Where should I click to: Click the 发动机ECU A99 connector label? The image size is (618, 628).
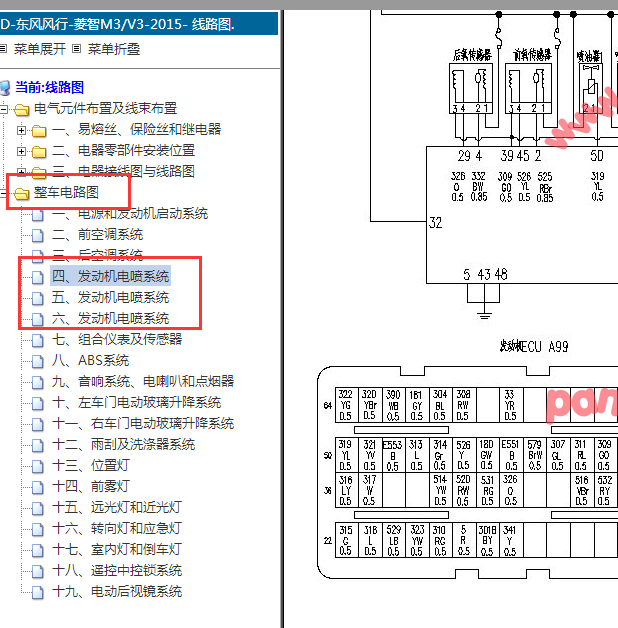pyautogui.click(x=534, y=346)
